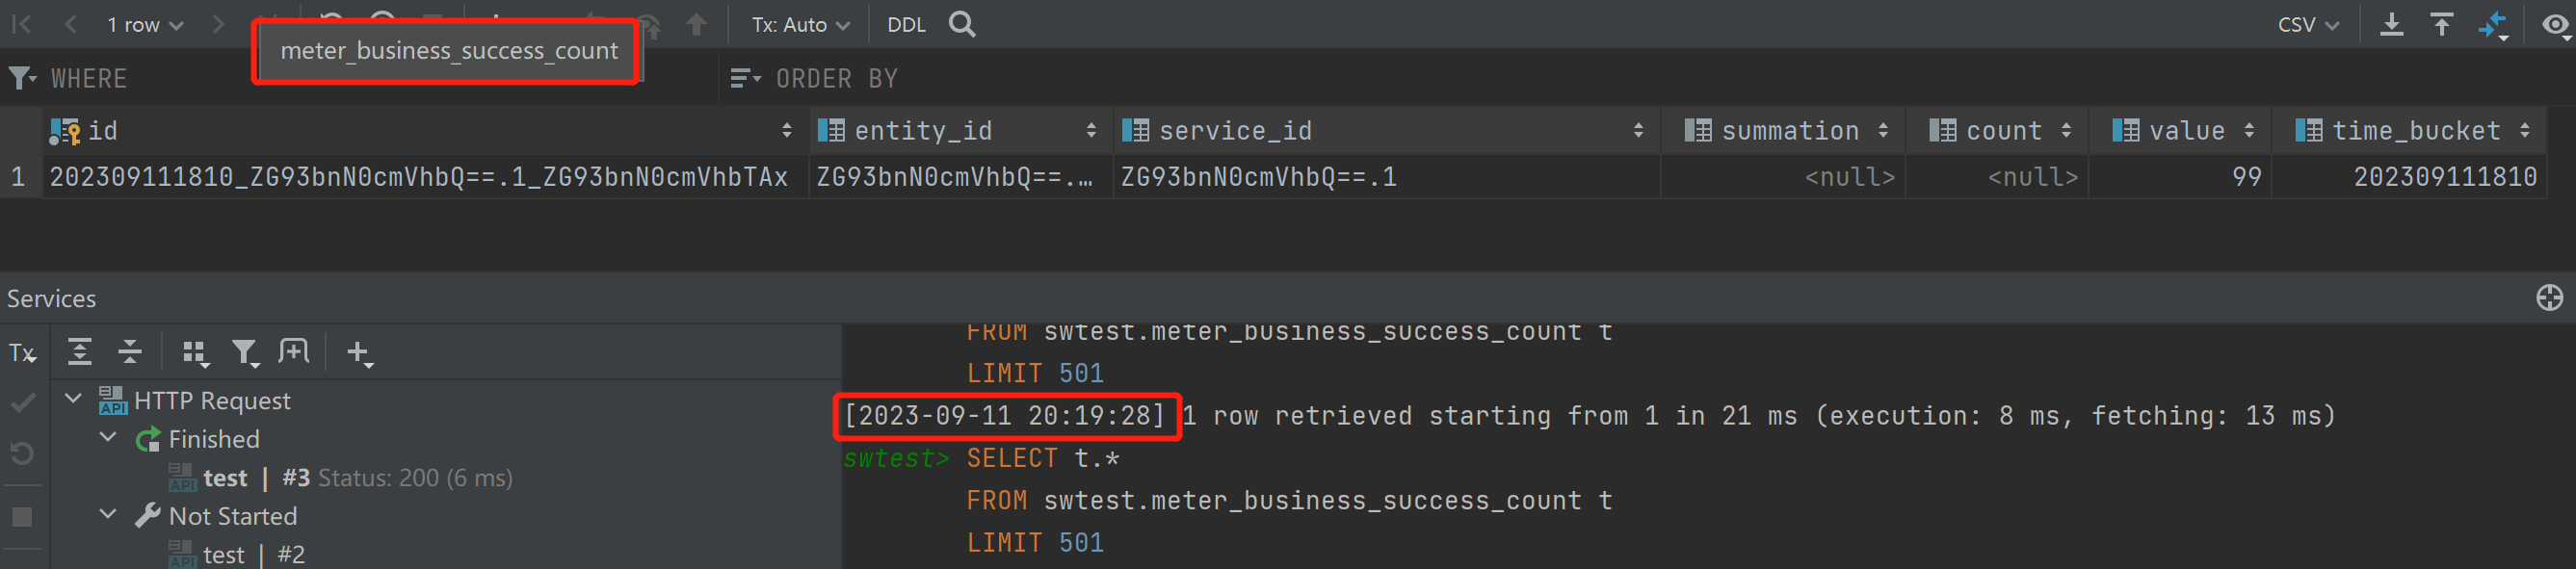The height and width of the screenshot is (569, 2576).
Task: Commit transaction with the checkmark icon
Action: click(21, 403)
